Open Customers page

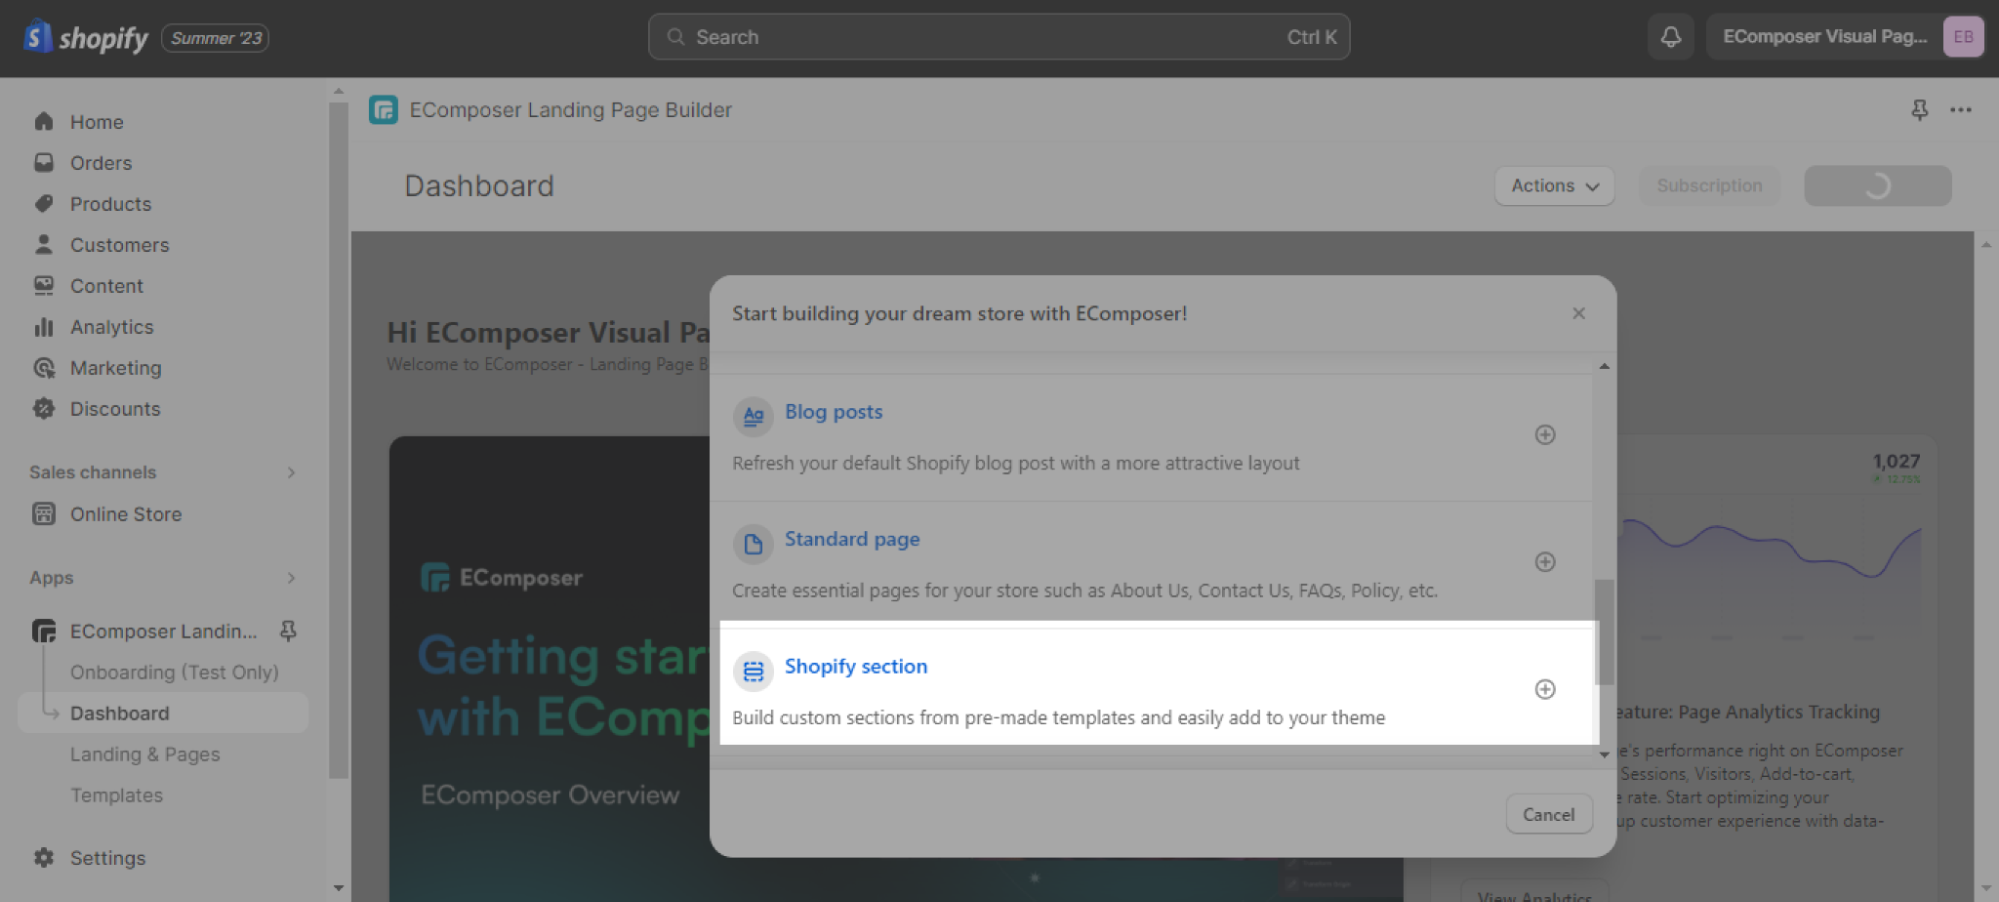click(x=120, y=245)
